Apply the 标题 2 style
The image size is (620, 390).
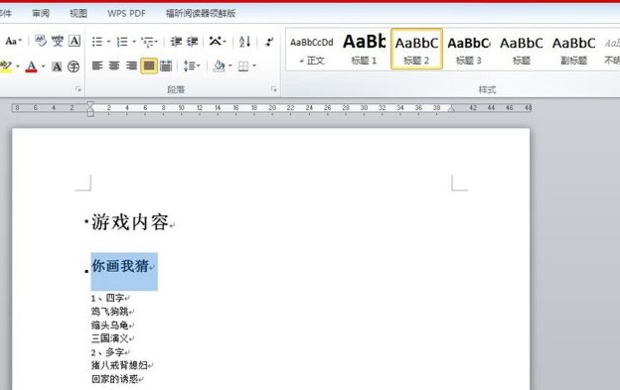[416, 49]
